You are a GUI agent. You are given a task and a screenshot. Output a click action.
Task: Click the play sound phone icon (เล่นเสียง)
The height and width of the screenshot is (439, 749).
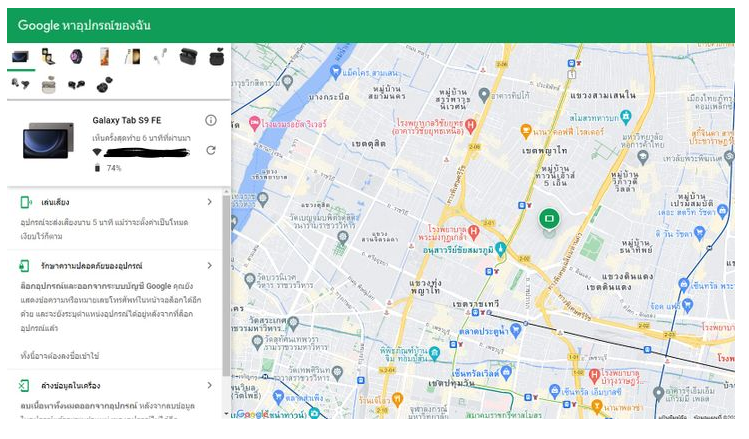pos(26,202)
